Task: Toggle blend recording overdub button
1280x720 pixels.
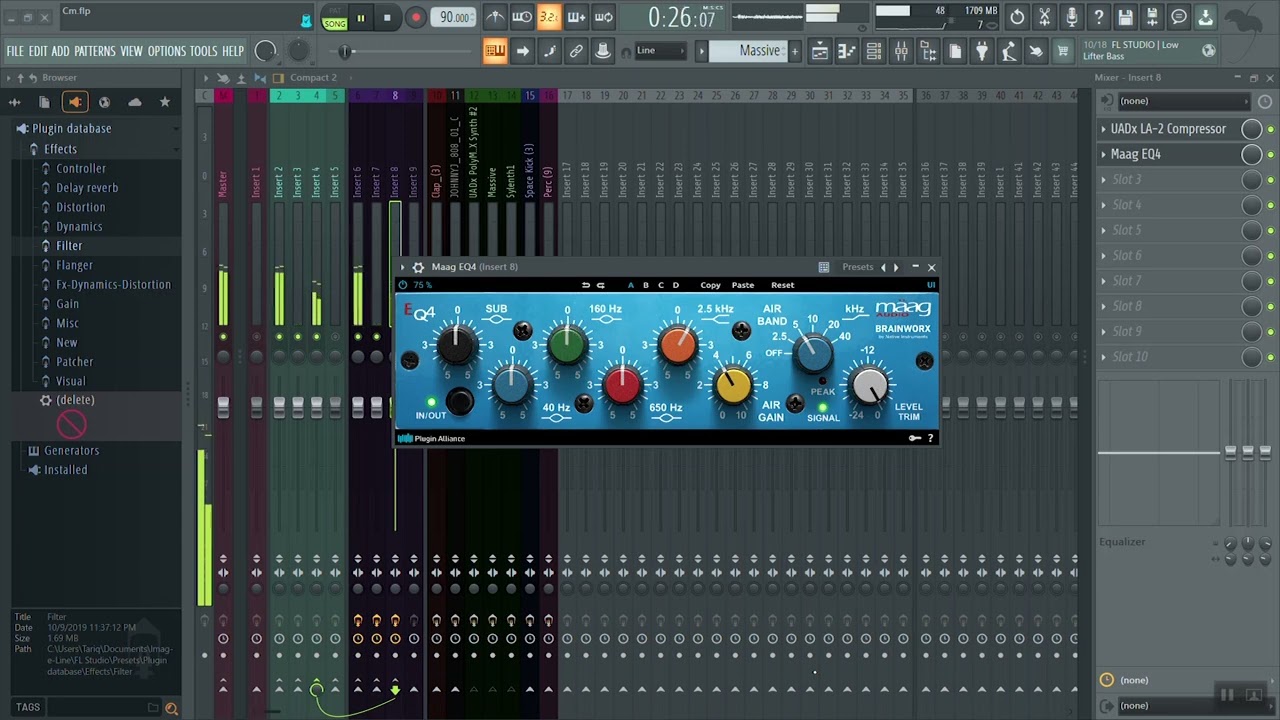Action: (576, 17)
